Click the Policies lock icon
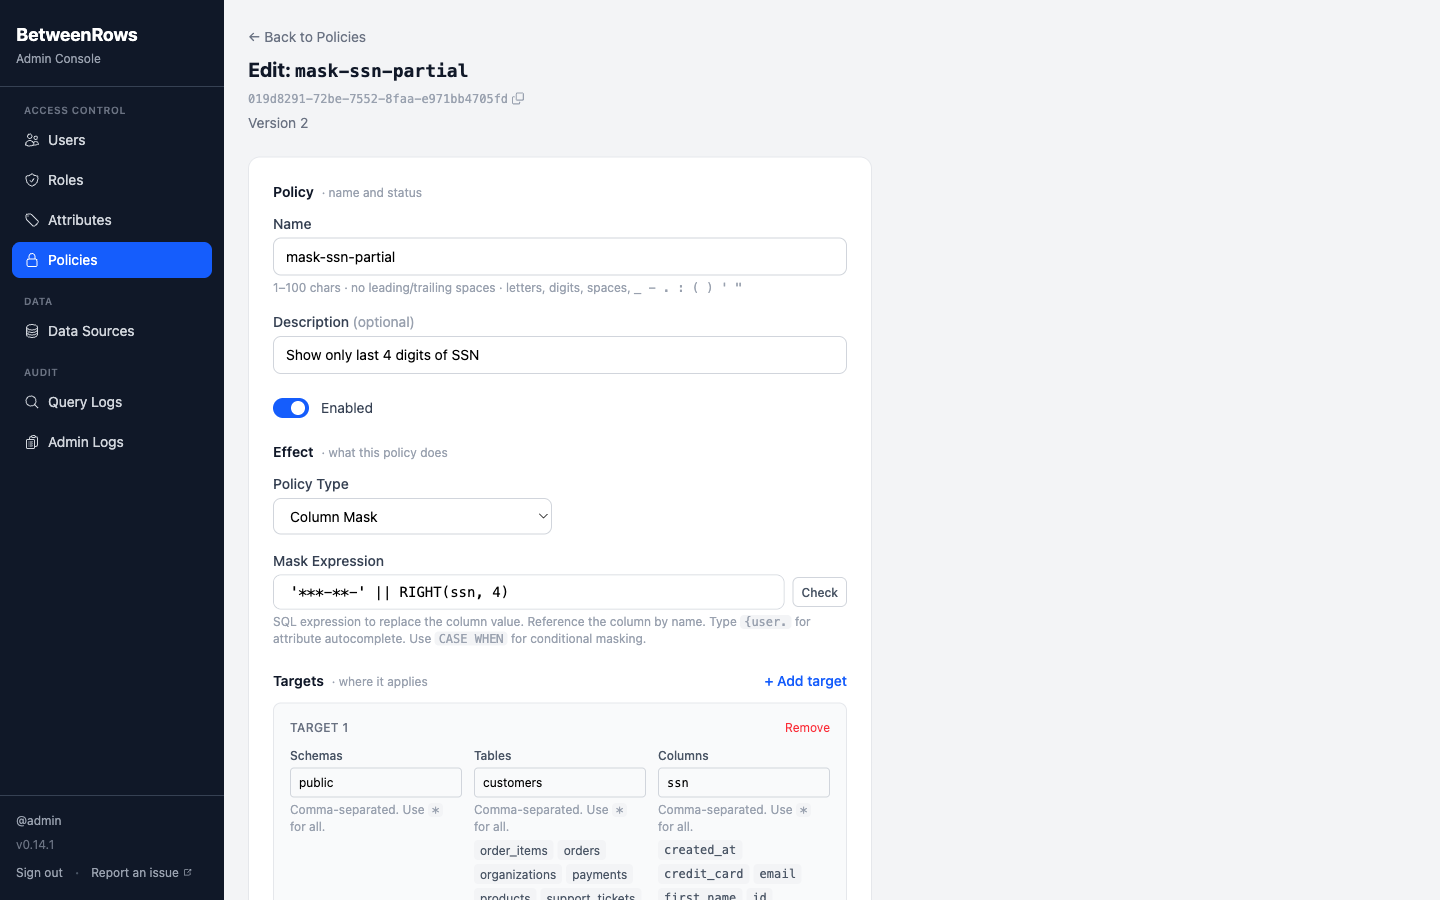 click(32, 260)
